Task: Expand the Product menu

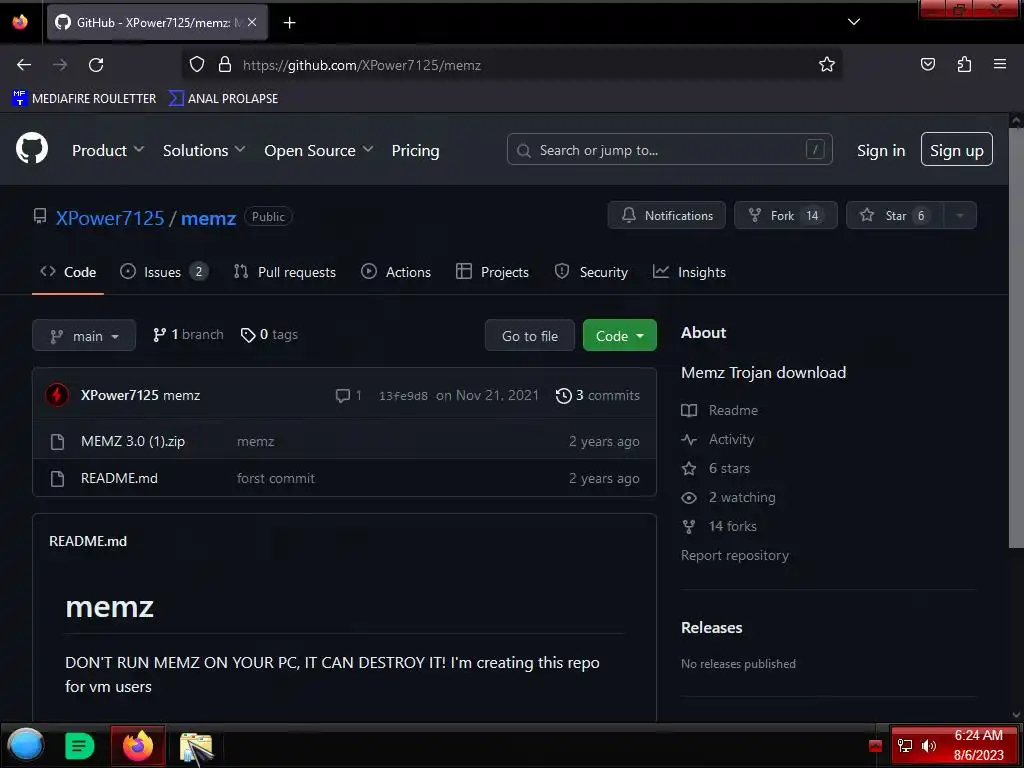Action: pyautogui.click(x=108, y=150)
